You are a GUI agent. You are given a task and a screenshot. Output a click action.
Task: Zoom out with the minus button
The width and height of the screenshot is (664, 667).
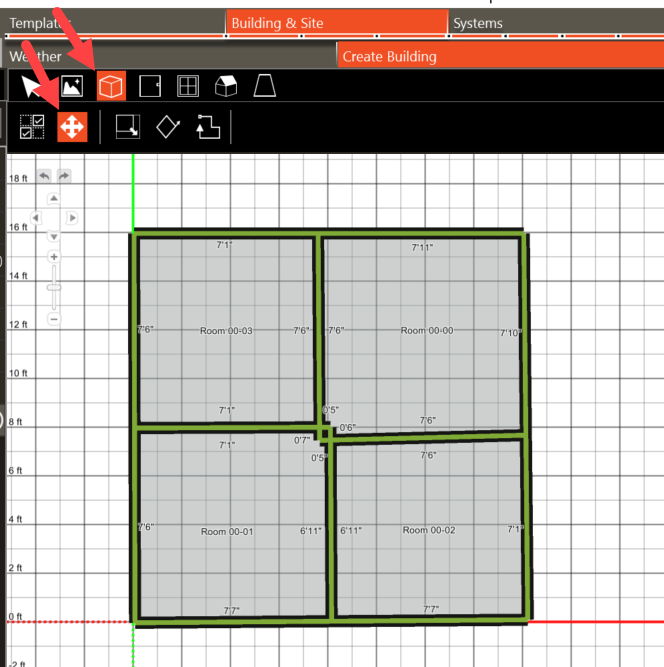pyautogui.click(x=54, y=319)
